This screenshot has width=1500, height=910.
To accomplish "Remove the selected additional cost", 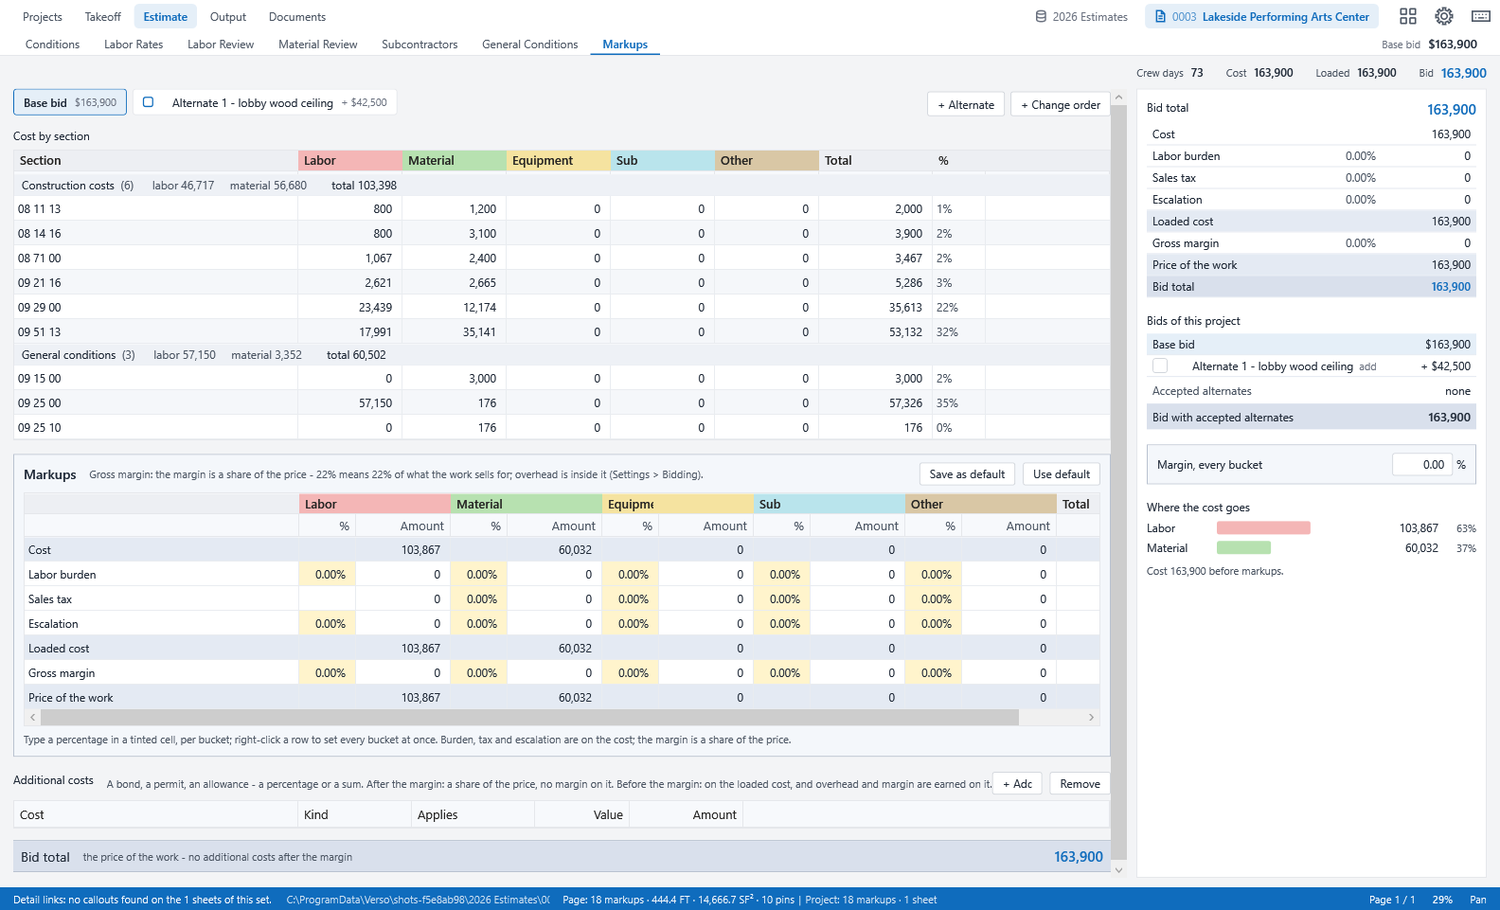I will [1080, 784].
